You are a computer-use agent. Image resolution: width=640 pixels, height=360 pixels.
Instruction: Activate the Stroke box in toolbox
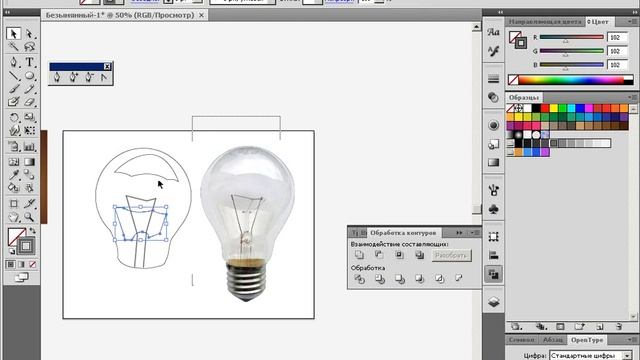[26, 246]
